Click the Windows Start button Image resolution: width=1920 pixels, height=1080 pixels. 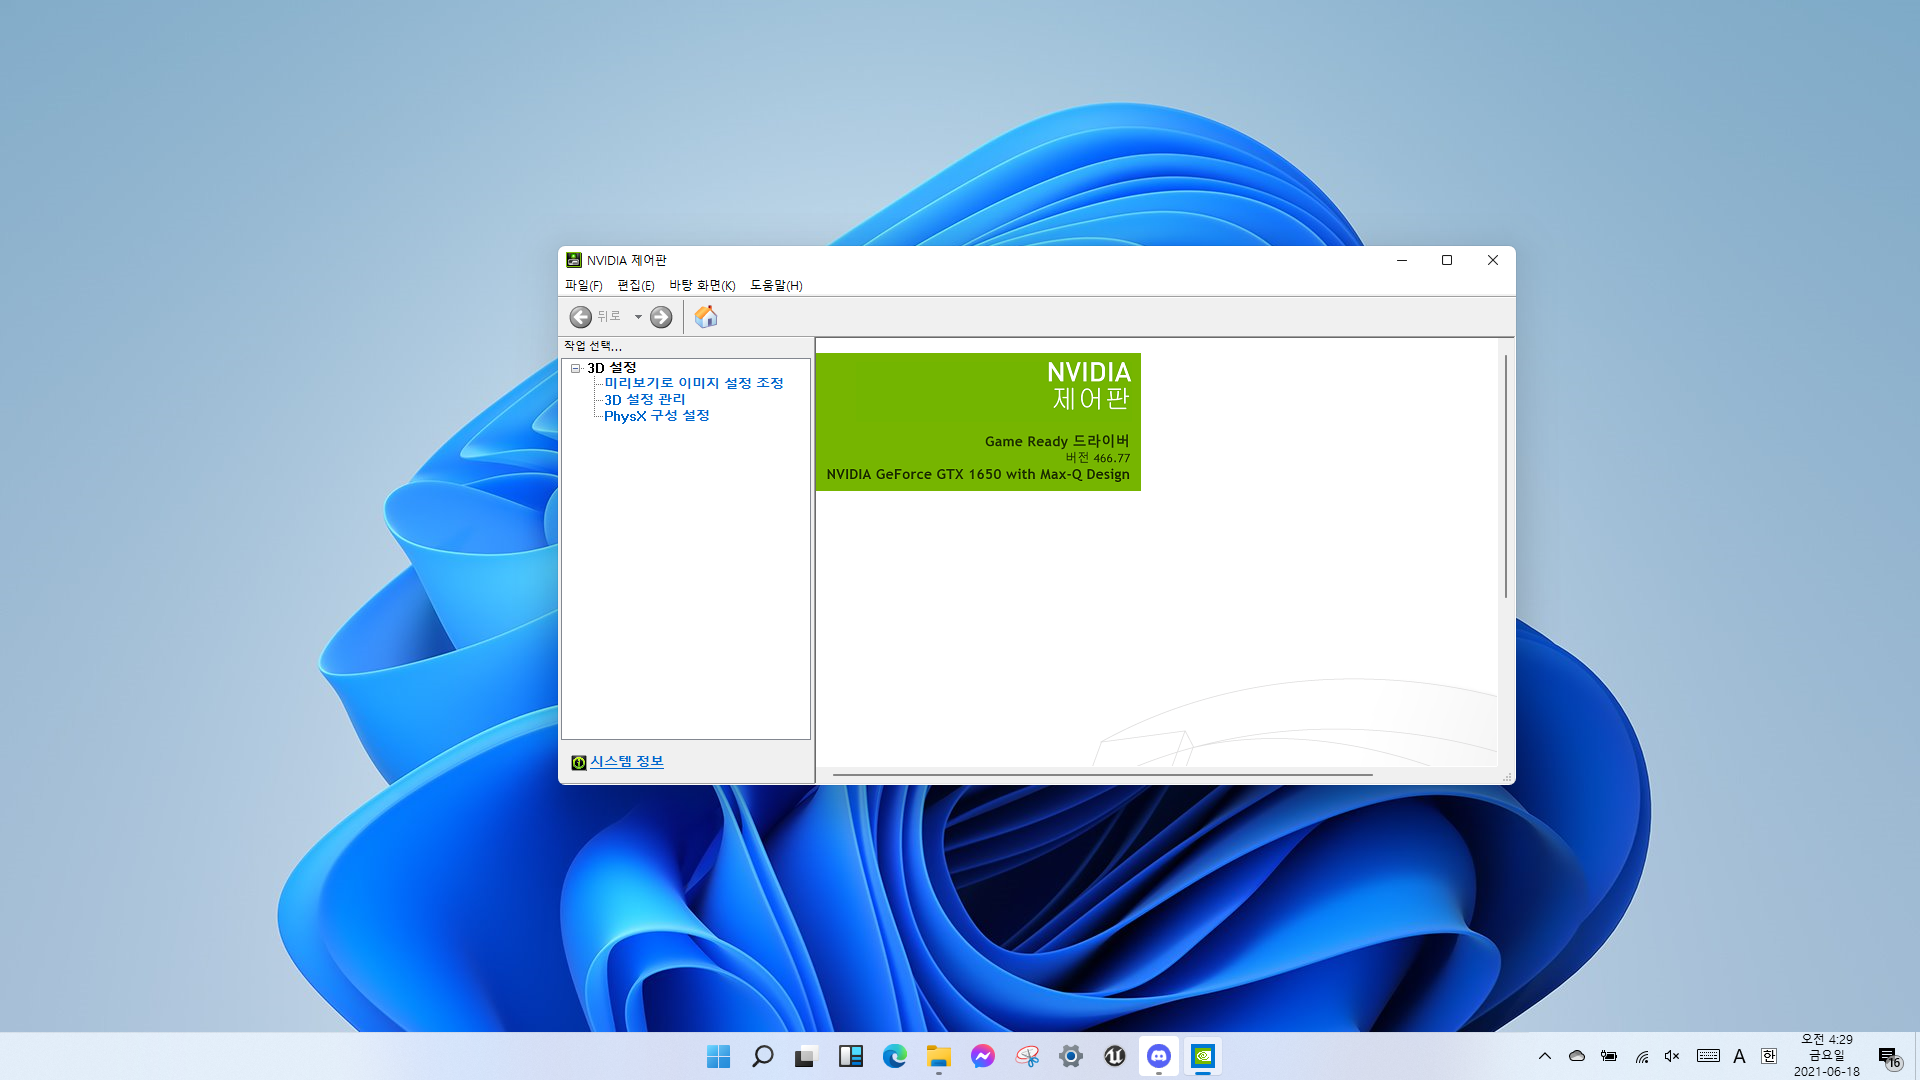[x=718, y=1056]
